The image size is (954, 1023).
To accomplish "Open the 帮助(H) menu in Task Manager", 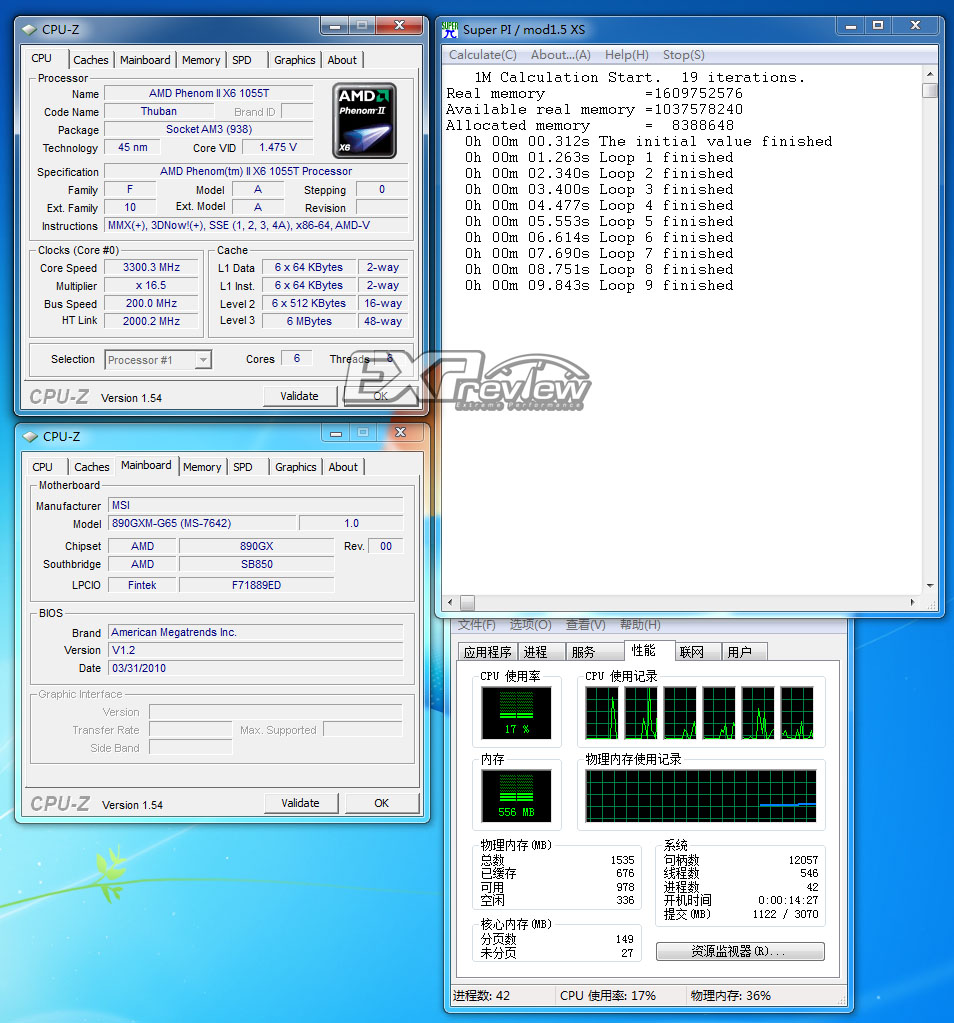I will [640, 625].
